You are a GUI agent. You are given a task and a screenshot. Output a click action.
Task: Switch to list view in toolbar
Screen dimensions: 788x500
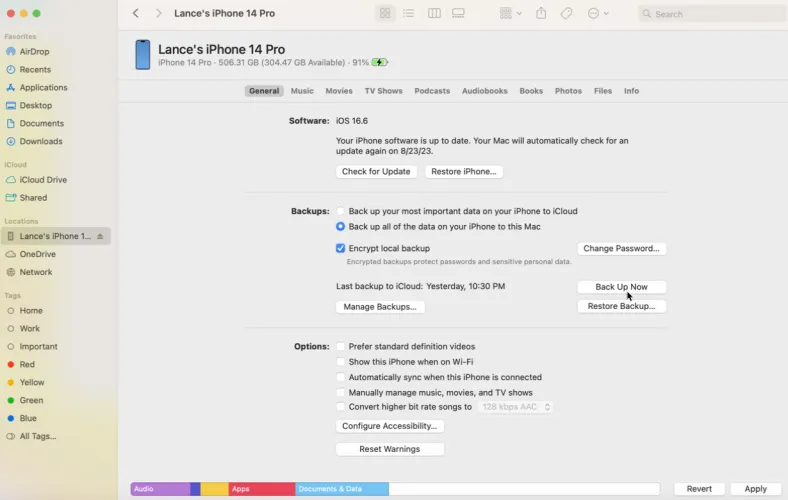tap(409, 14)
